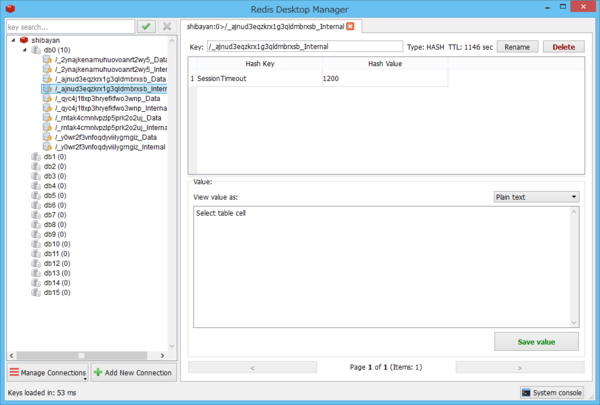Viewport: 600px width, 405px height.
Task: Click key icon of /_y0wr2f3vnfoqdyviilygmgiz_Data
Action: point(47,137)
